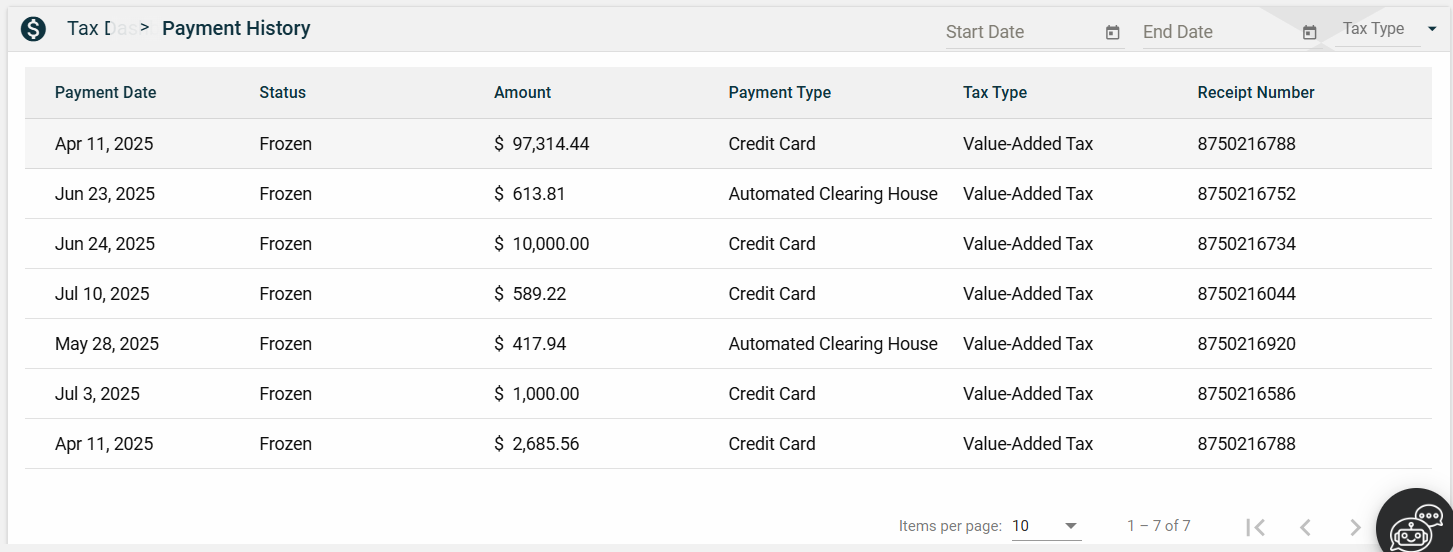Viewport: 1453px width, 552px height.
Task: Sort by Payment Date column header
Action: tap(105, 92)
